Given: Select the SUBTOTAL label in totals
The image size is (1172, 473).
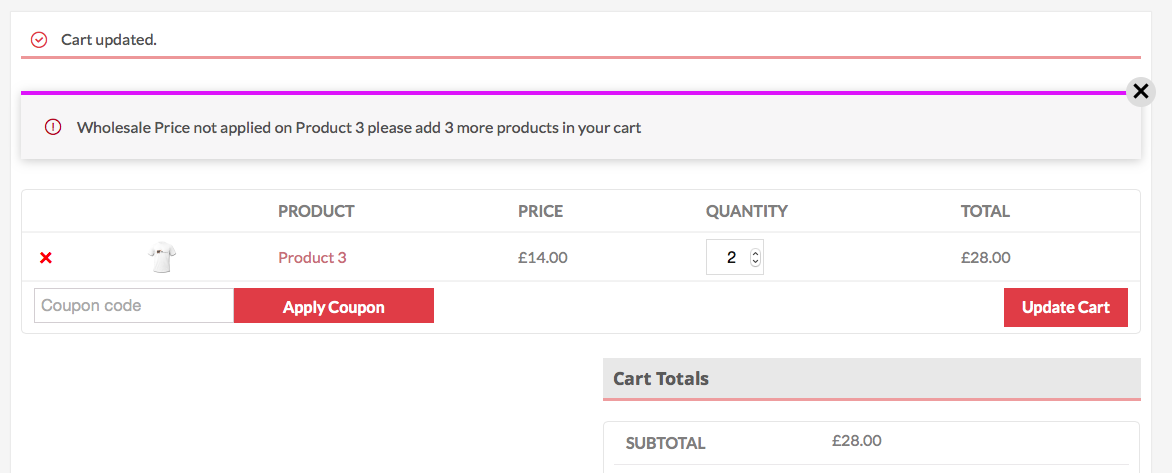Looking at the screenshot, I should point(665,443).
